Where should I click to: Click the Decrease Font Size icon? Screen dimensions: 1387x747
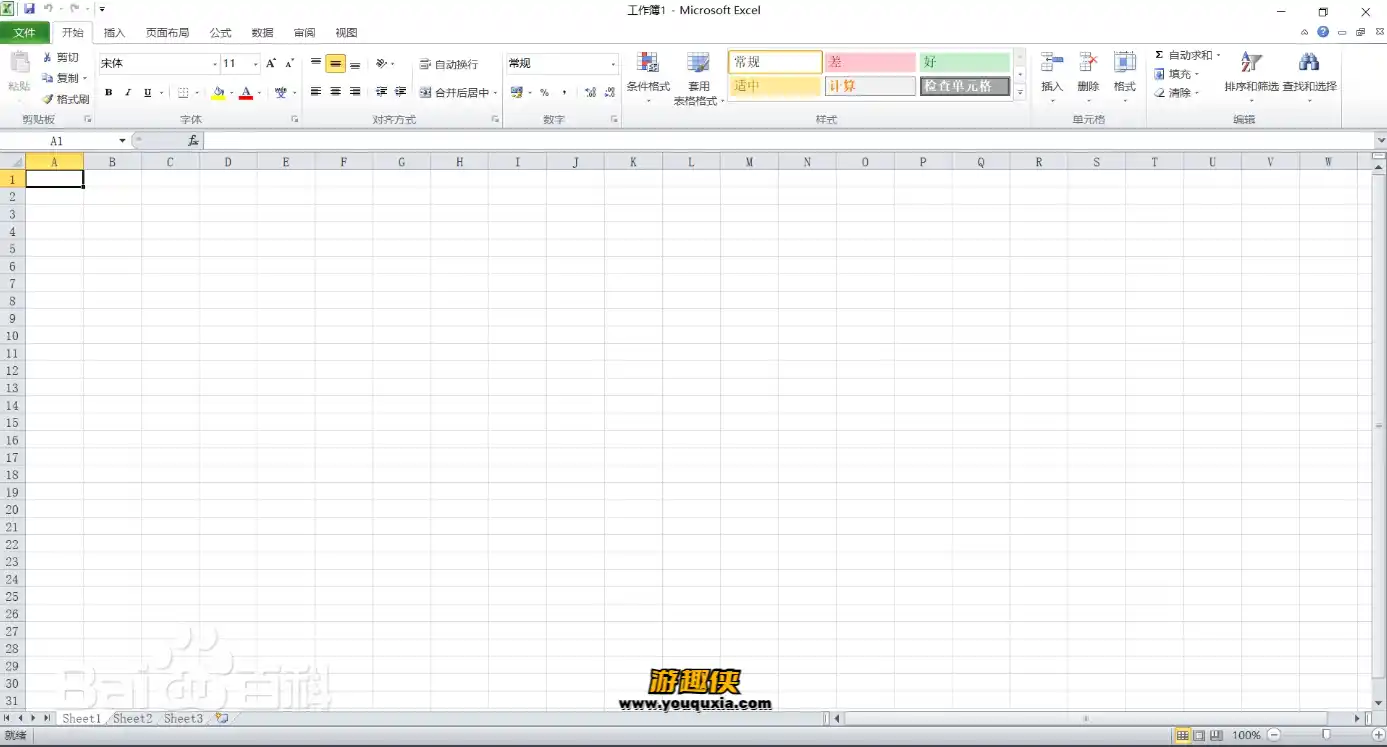click(x=289, y=63)
